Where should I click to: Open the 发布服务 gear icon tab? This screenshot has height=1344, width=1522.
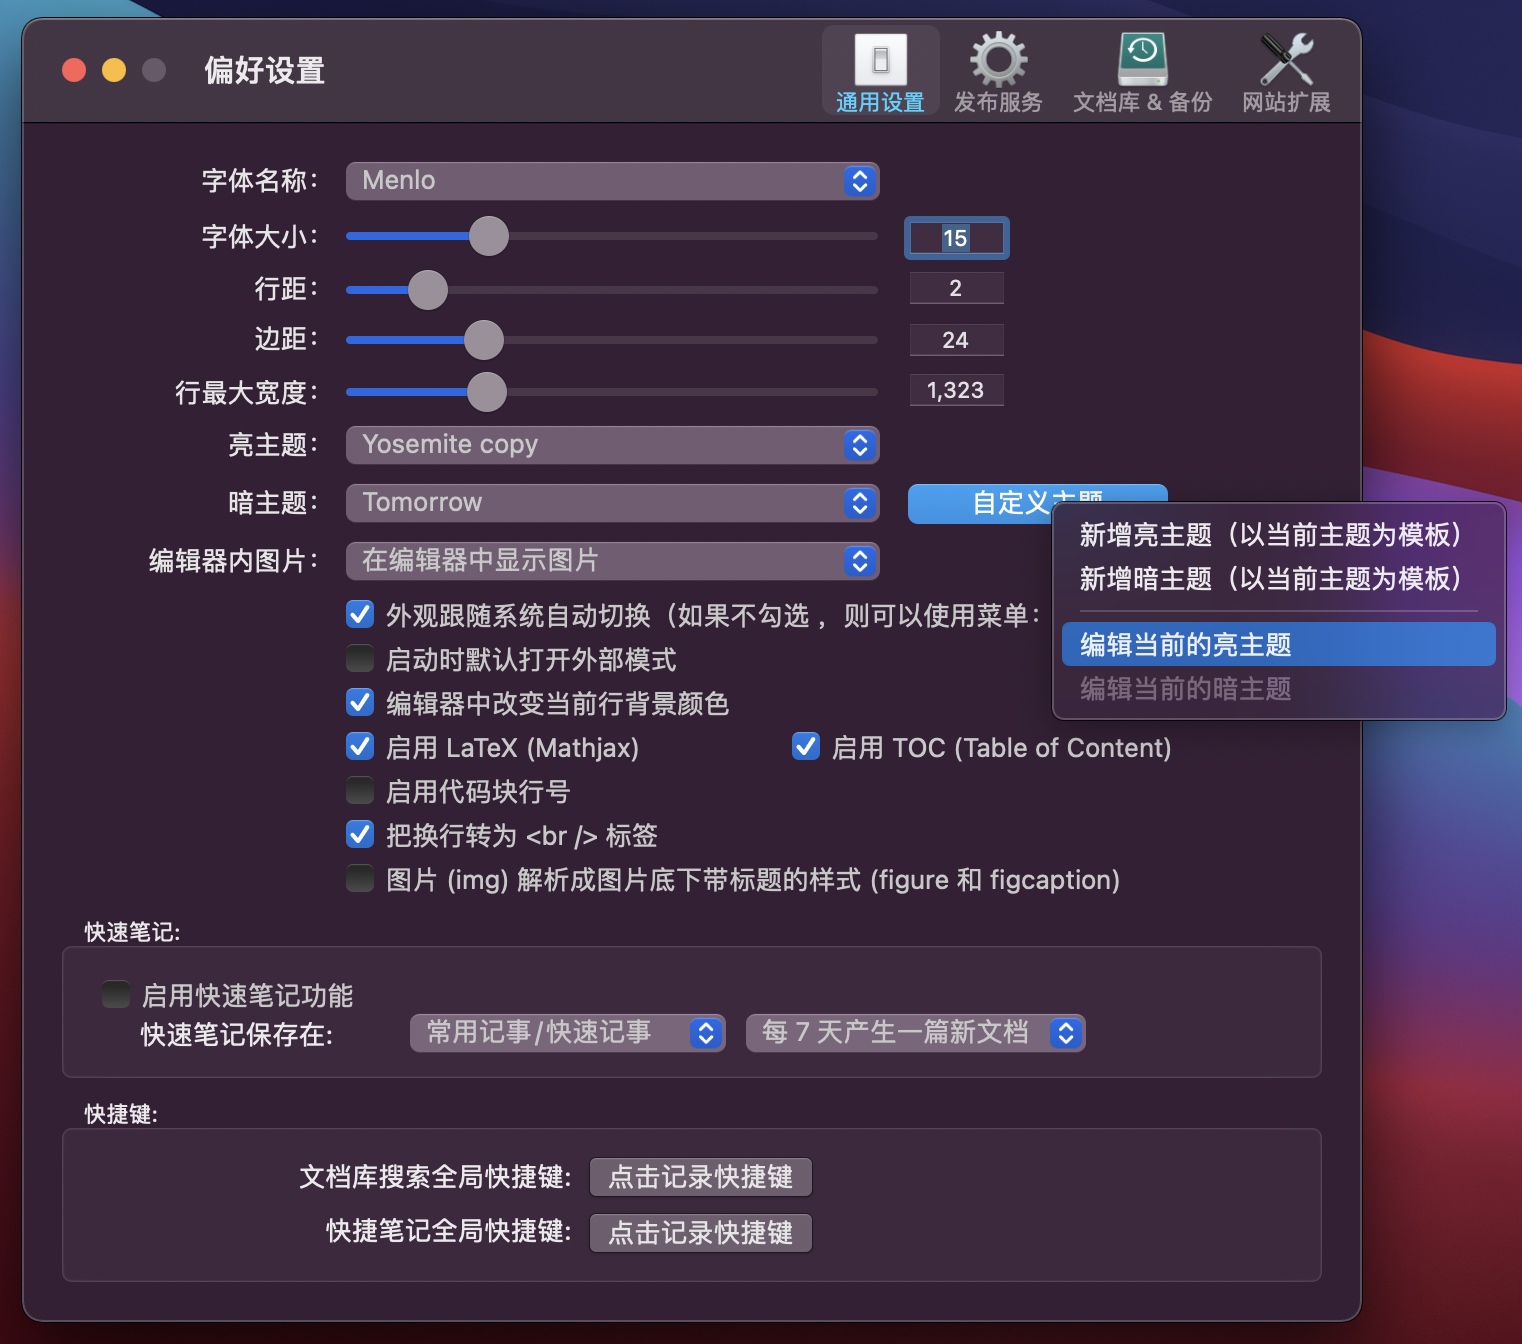[x=998, y=60]
